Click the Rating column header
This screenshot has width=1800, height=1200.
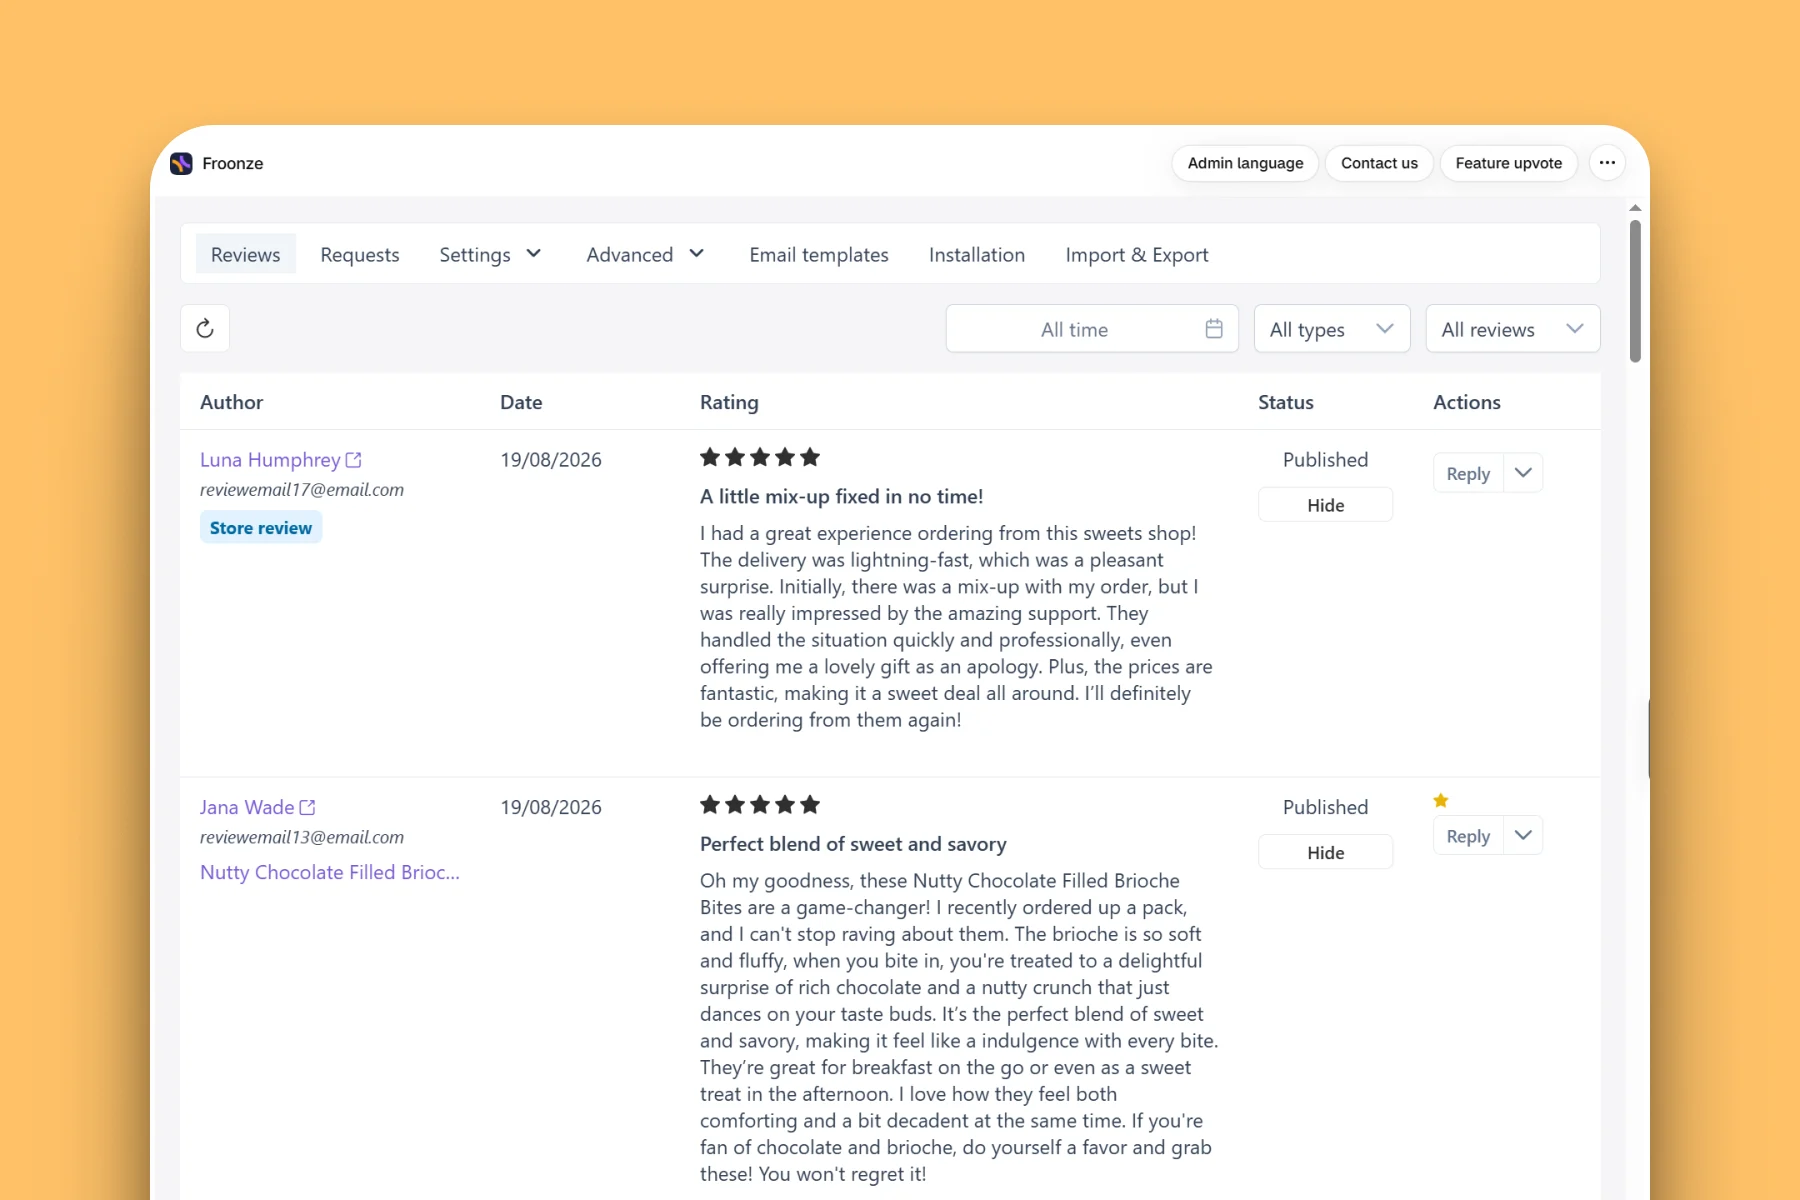pyautogui.click(x=729, y=402)
